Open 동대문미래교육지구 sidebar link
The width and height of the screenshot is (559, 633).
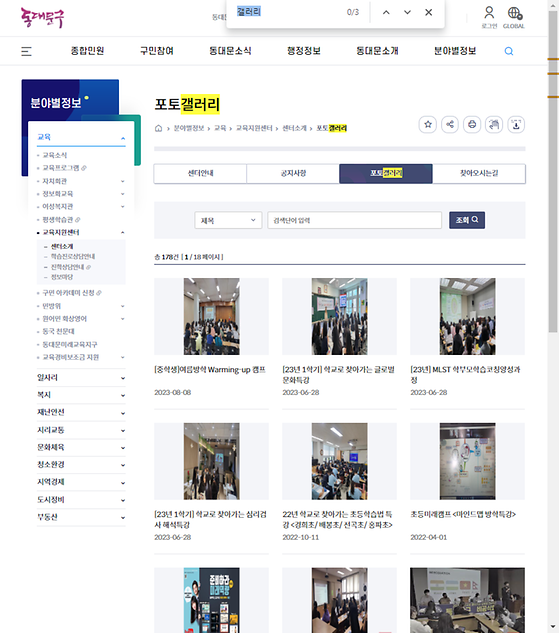click(70, 344)
